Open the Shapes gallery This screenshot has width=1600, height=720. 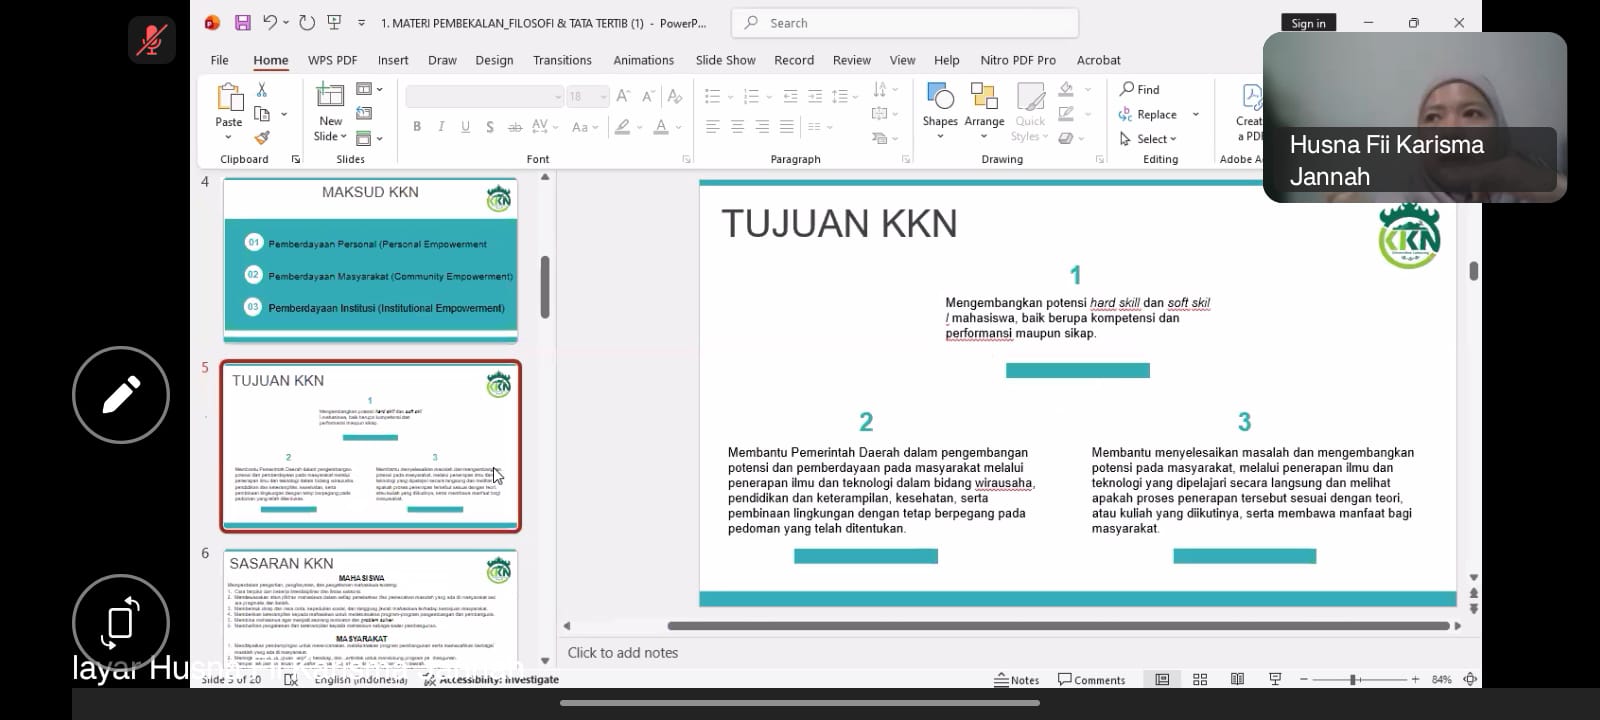coord(940,100)
